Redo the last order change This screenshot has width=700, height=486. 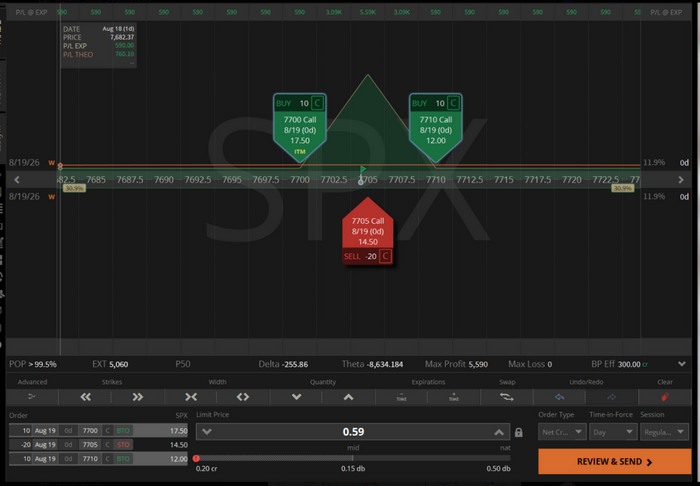point(612,397)
